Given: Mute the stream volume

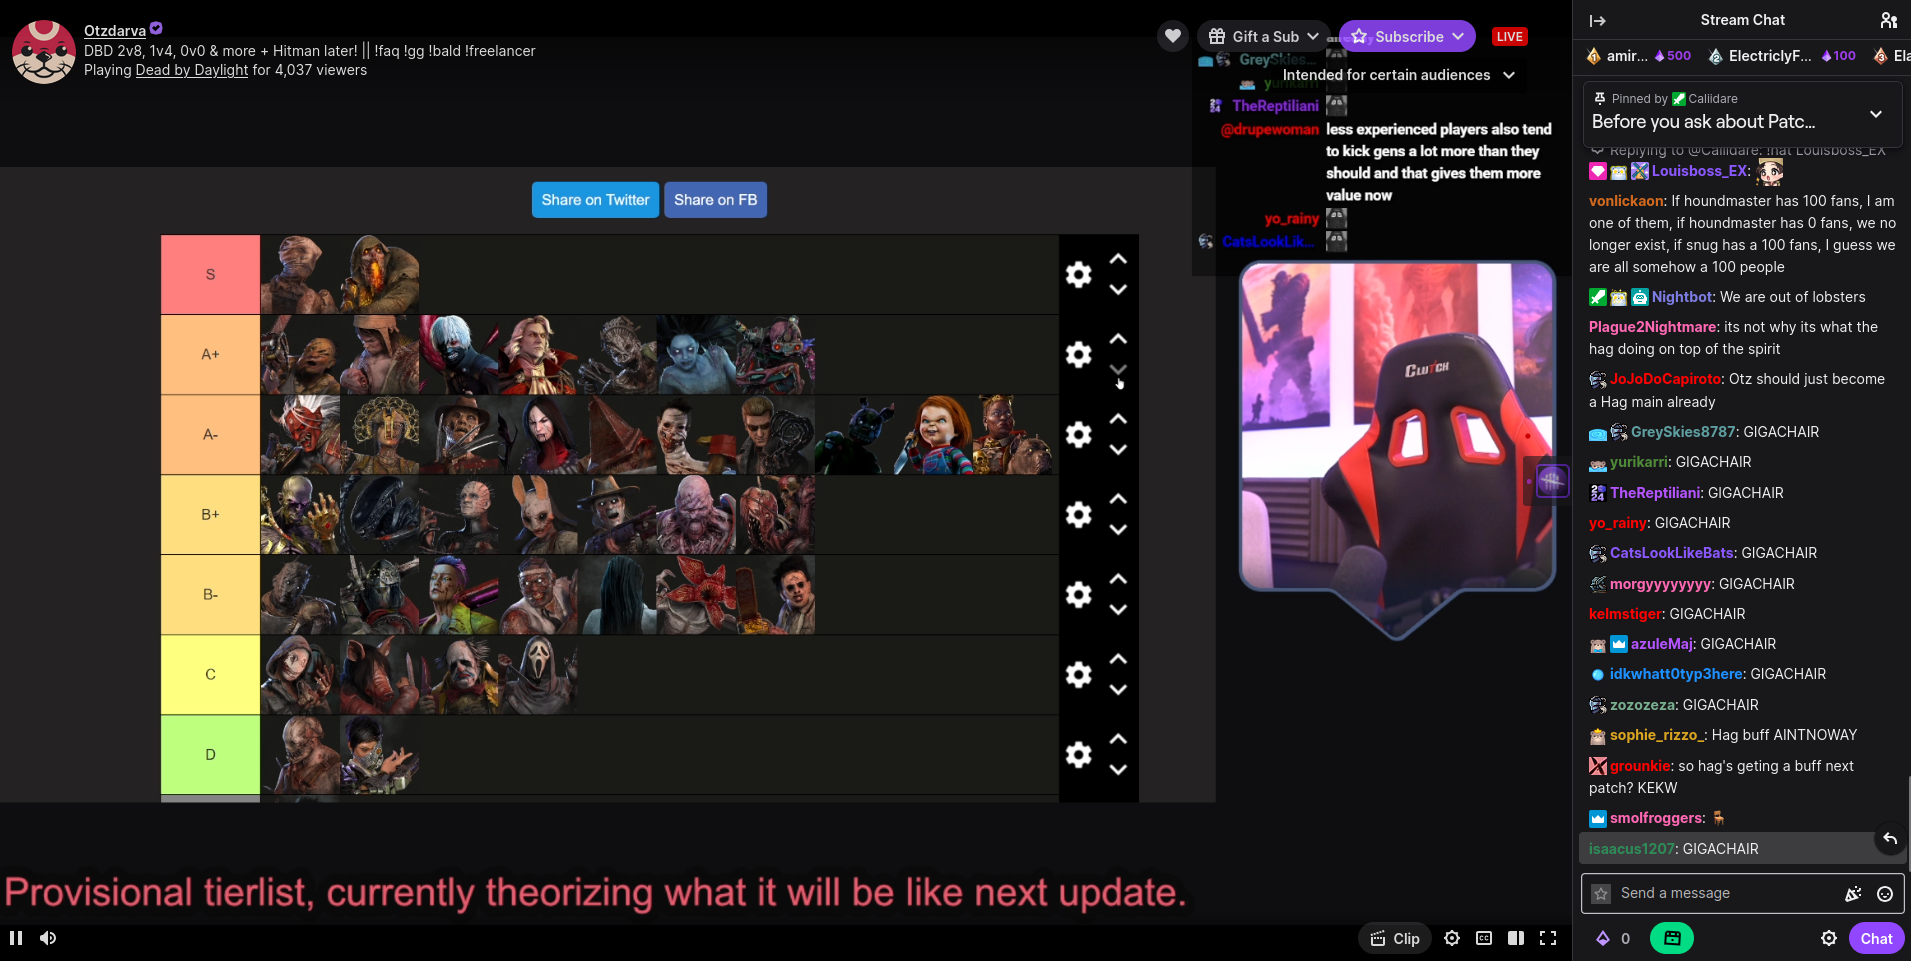Looking at the screenshot, I should 48,938.
